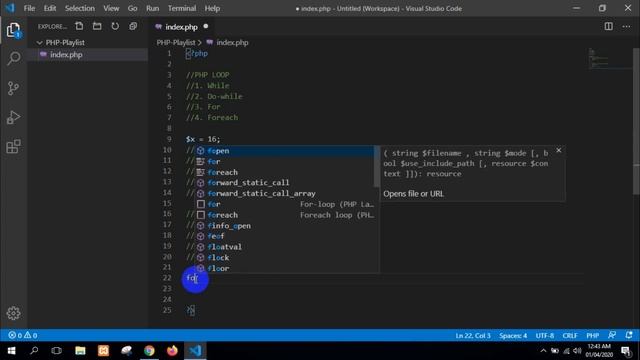Image resolution: width=640 pixels, height=360 pixels.
Task: Open the File menu
Action: click(29, 8)
